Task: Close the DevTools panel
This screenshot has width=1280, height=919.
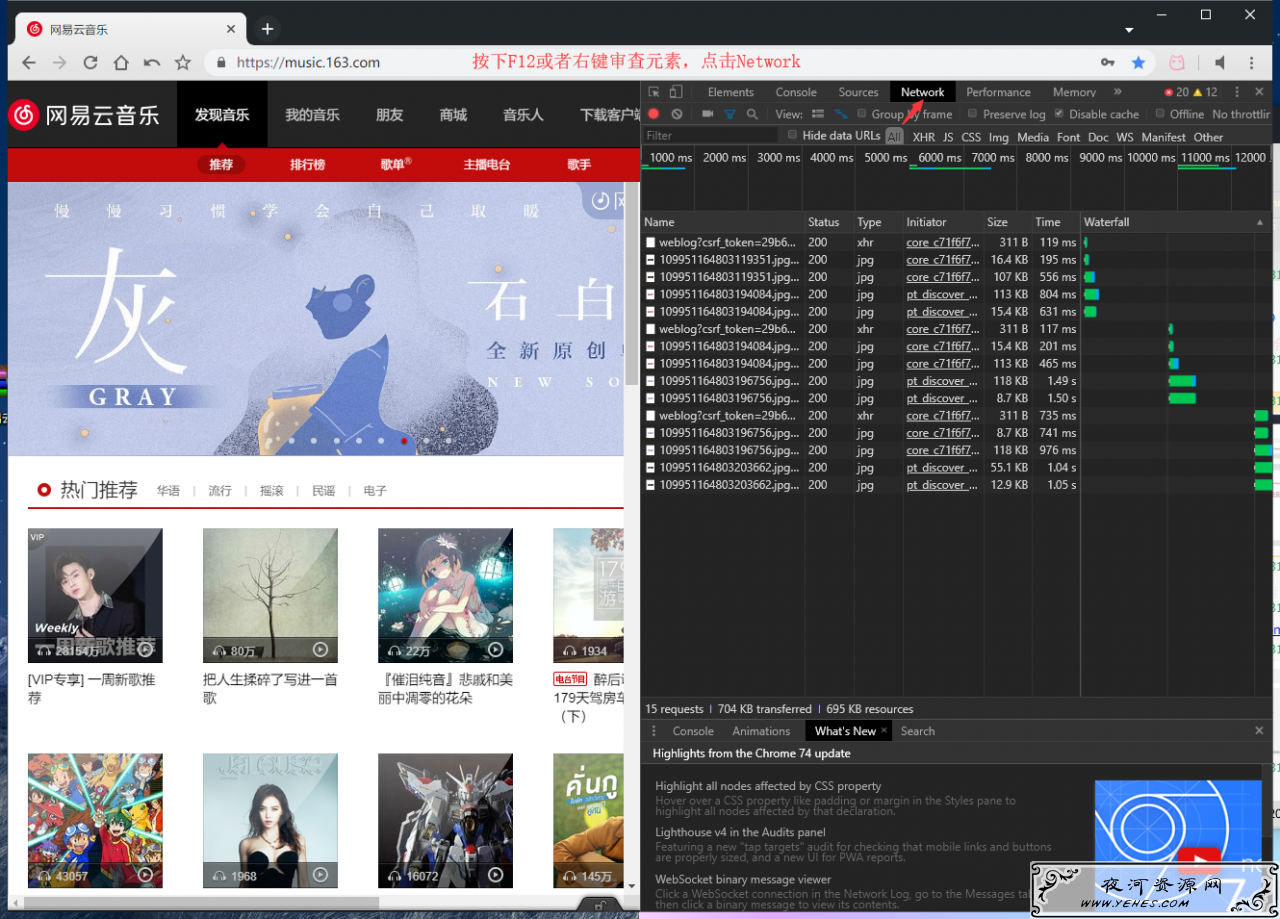Action: (1259, 92)
